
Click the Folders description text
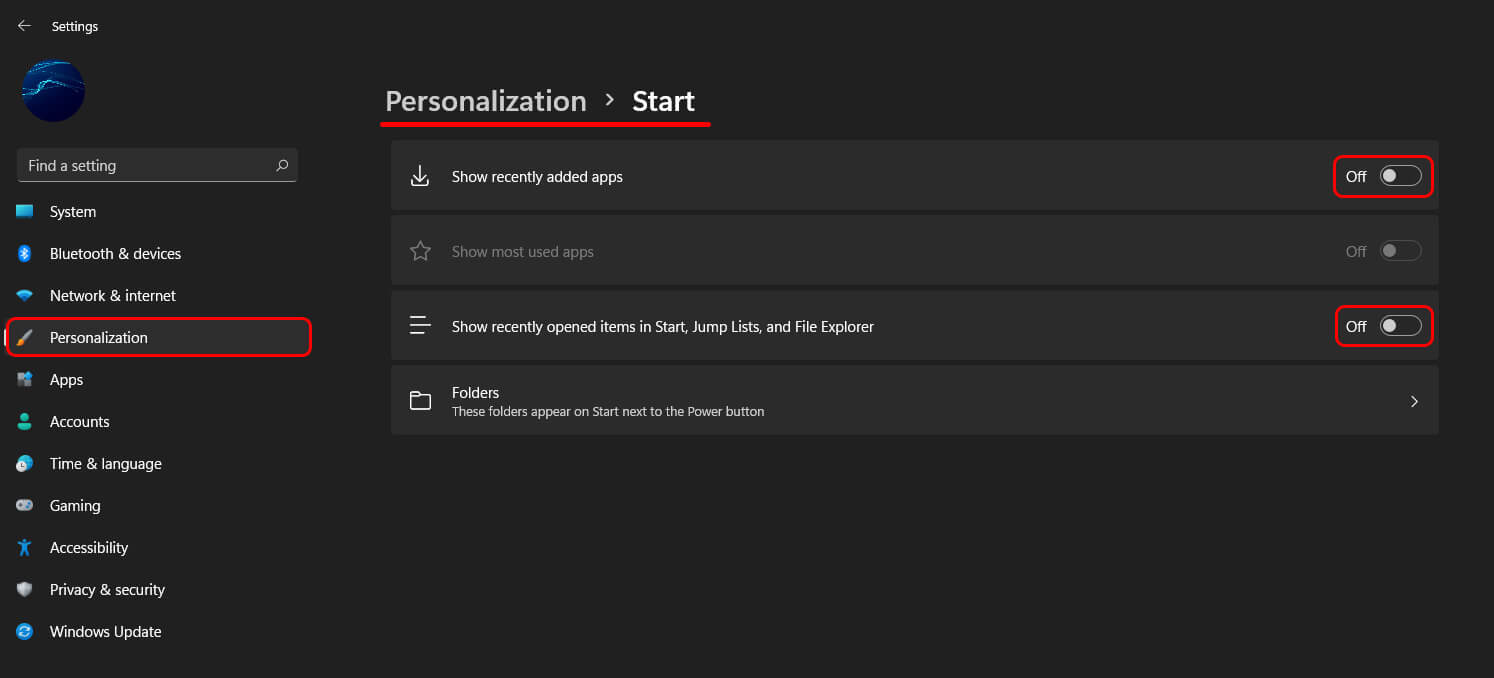[x=608, y=411]
